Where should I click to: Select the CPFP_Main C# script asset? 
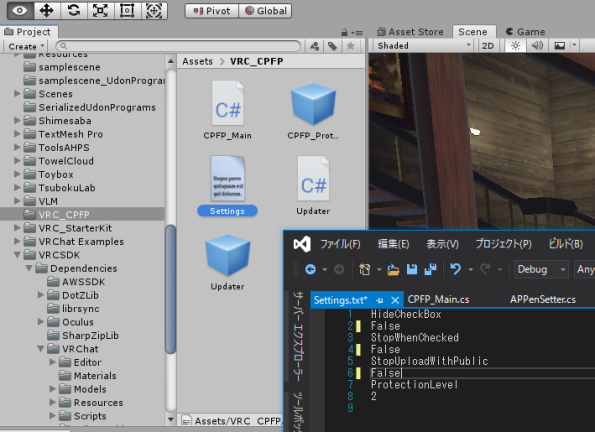228,110
